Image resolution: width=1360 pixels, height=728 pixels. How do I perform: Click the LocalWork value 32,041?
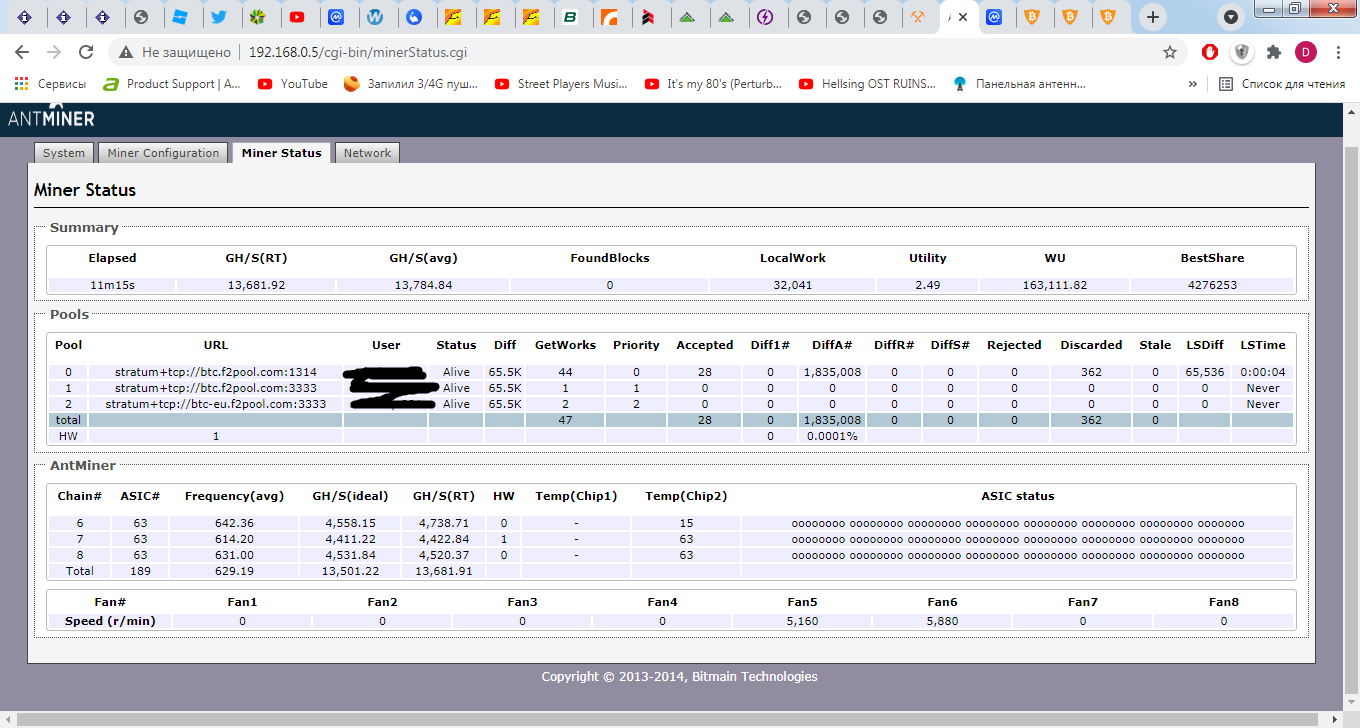tap(792, 285)
